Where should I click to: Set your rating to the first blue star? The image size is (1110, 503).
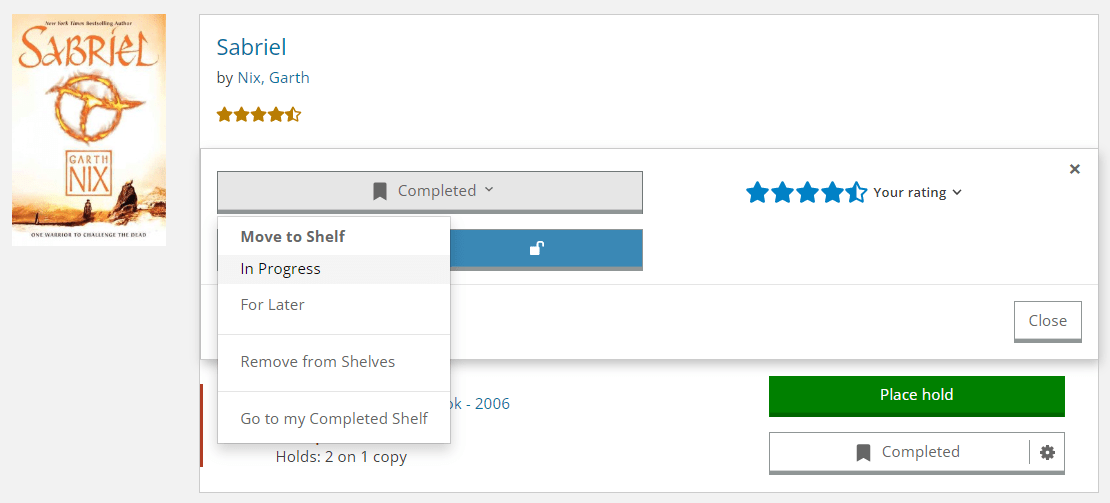click(757, 192)
